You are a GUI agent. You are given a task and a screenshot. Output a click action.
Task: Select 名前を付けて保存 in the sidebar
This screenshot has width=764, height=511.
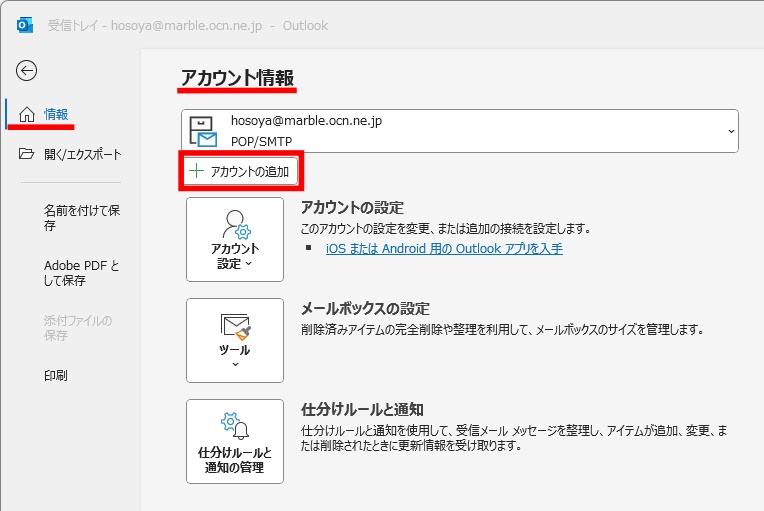(x=82, y=218)
